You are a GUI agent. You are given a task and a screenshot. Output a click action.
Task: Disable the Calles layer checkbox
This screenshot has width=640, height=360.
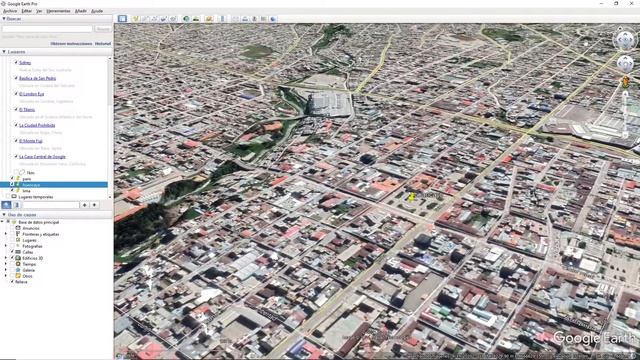(12, 252)
